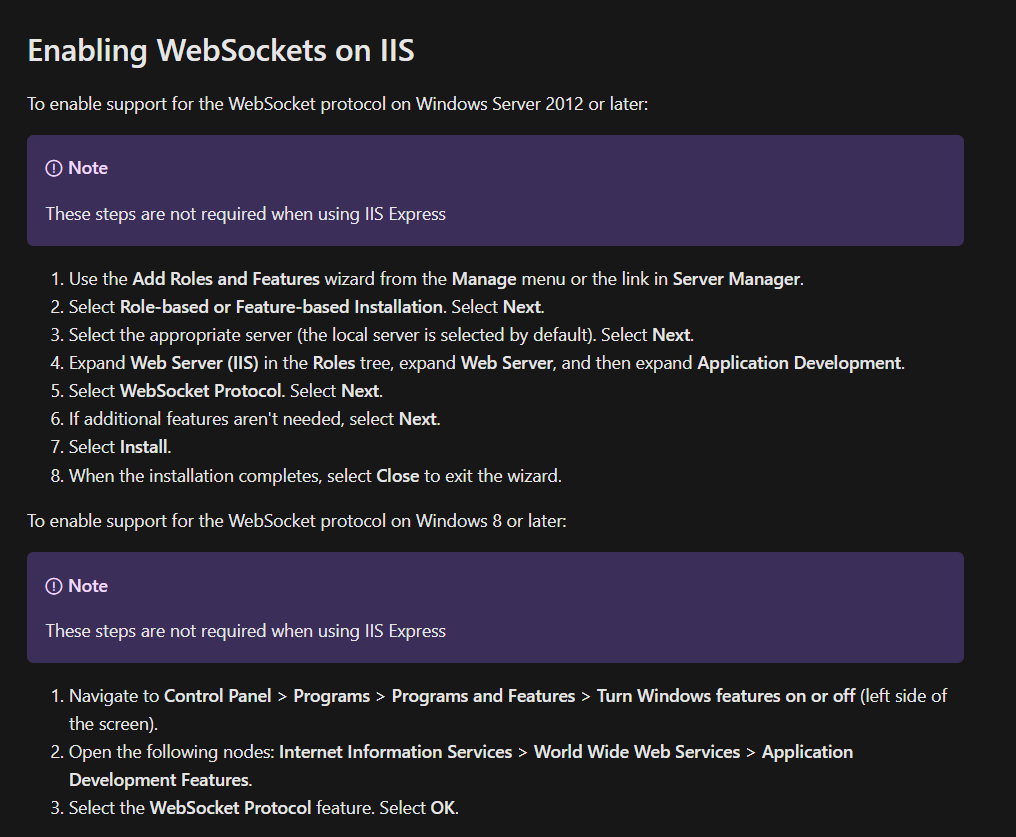This screenshot has width=1016, height=837.
Task: Click the bold "Control Panel" text
Action: pyautogui.click(x=217, y=696)
